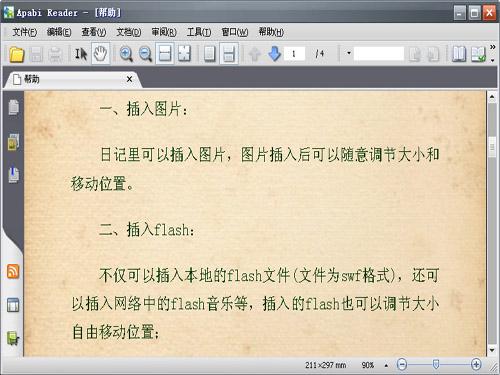500x375 pixels.
Task: Click the window layout sidebar icon
Action: tap(13, 305)
